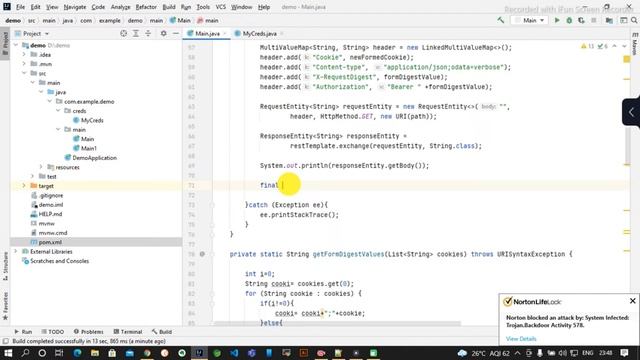Go to previous highlighted error arrow
The image size is (640, 360).
click(x=615, y=47)
